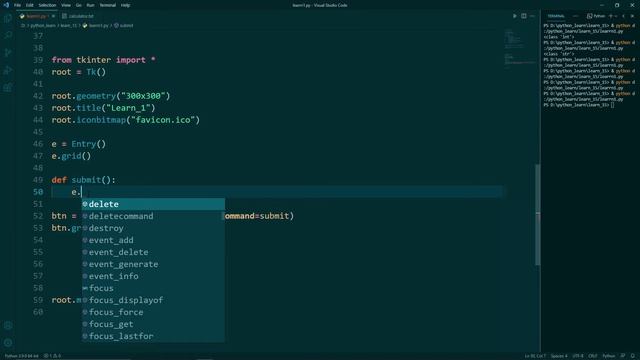Close the terminal panel
Viewport: 640px width, 360px height.
pos(632,16)
